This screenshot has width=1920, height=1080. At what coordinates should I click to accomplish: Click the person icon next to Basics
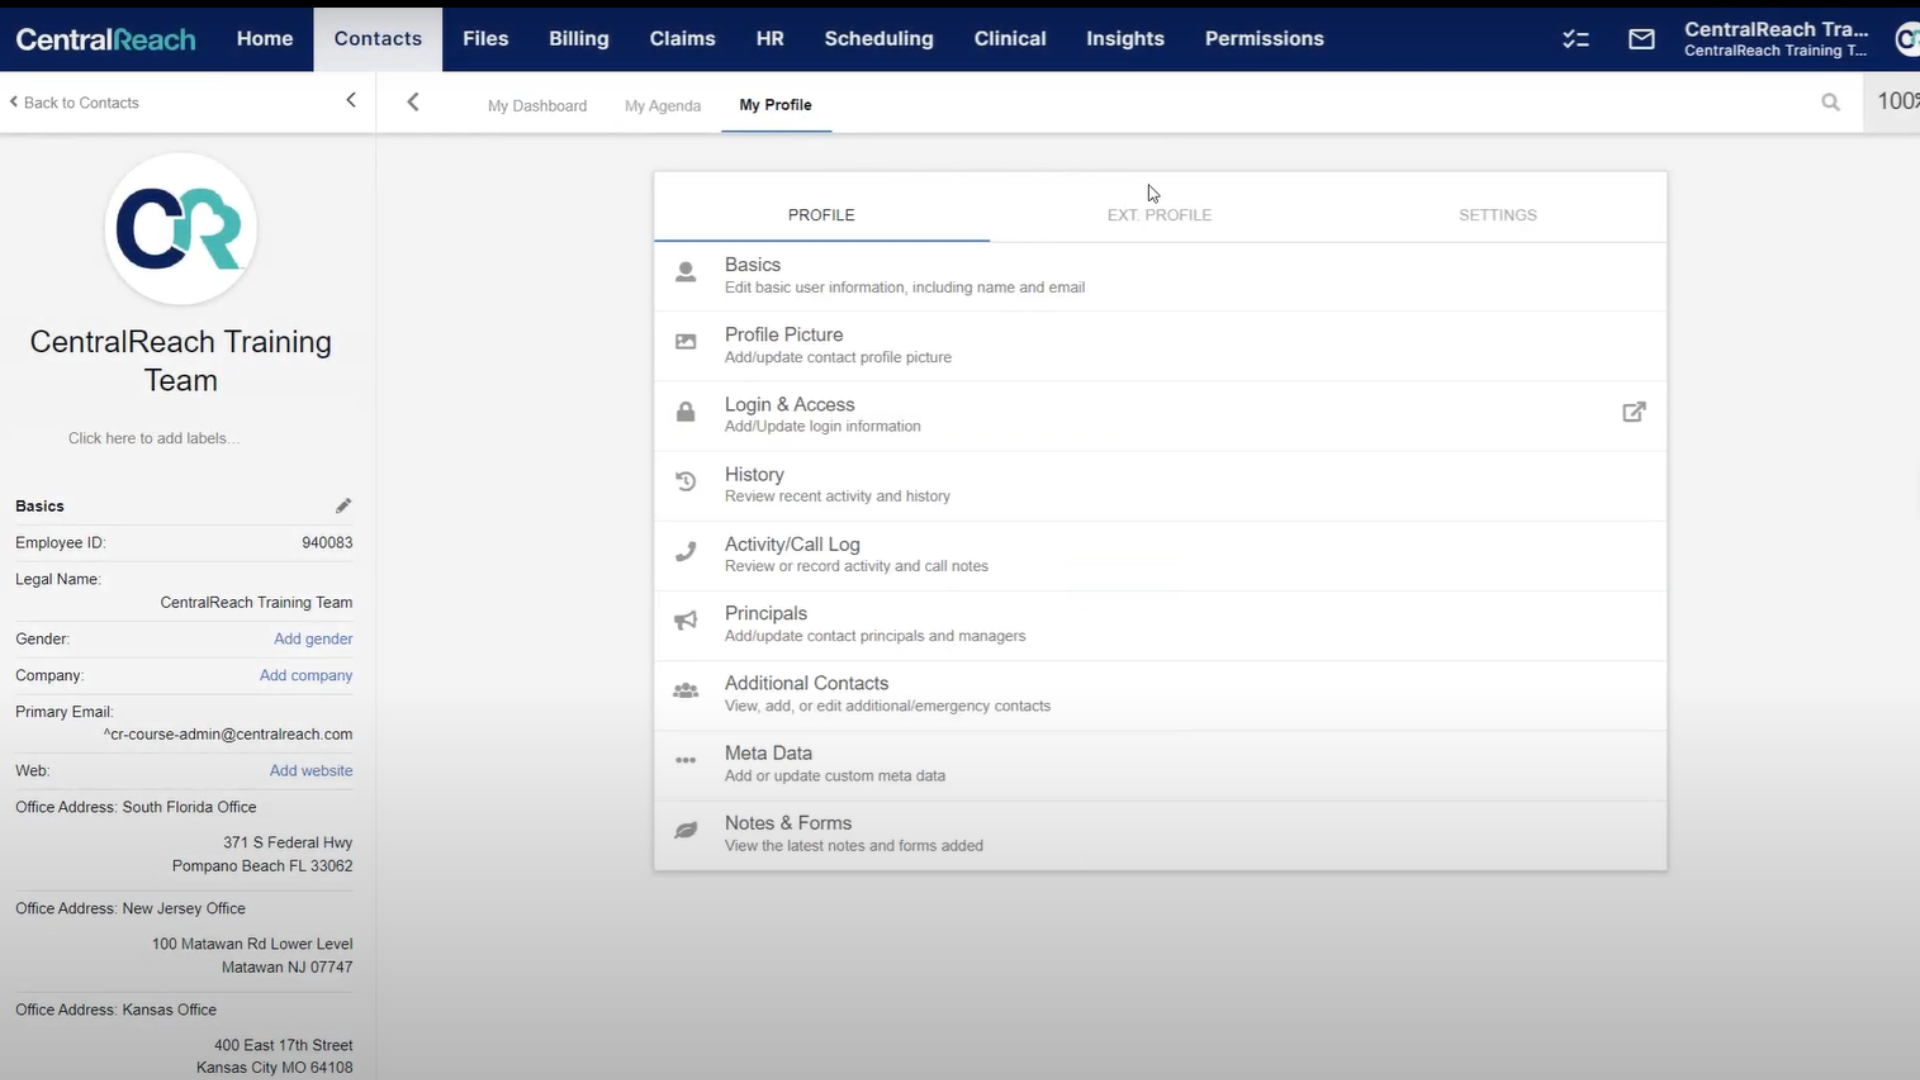(685, 272)
